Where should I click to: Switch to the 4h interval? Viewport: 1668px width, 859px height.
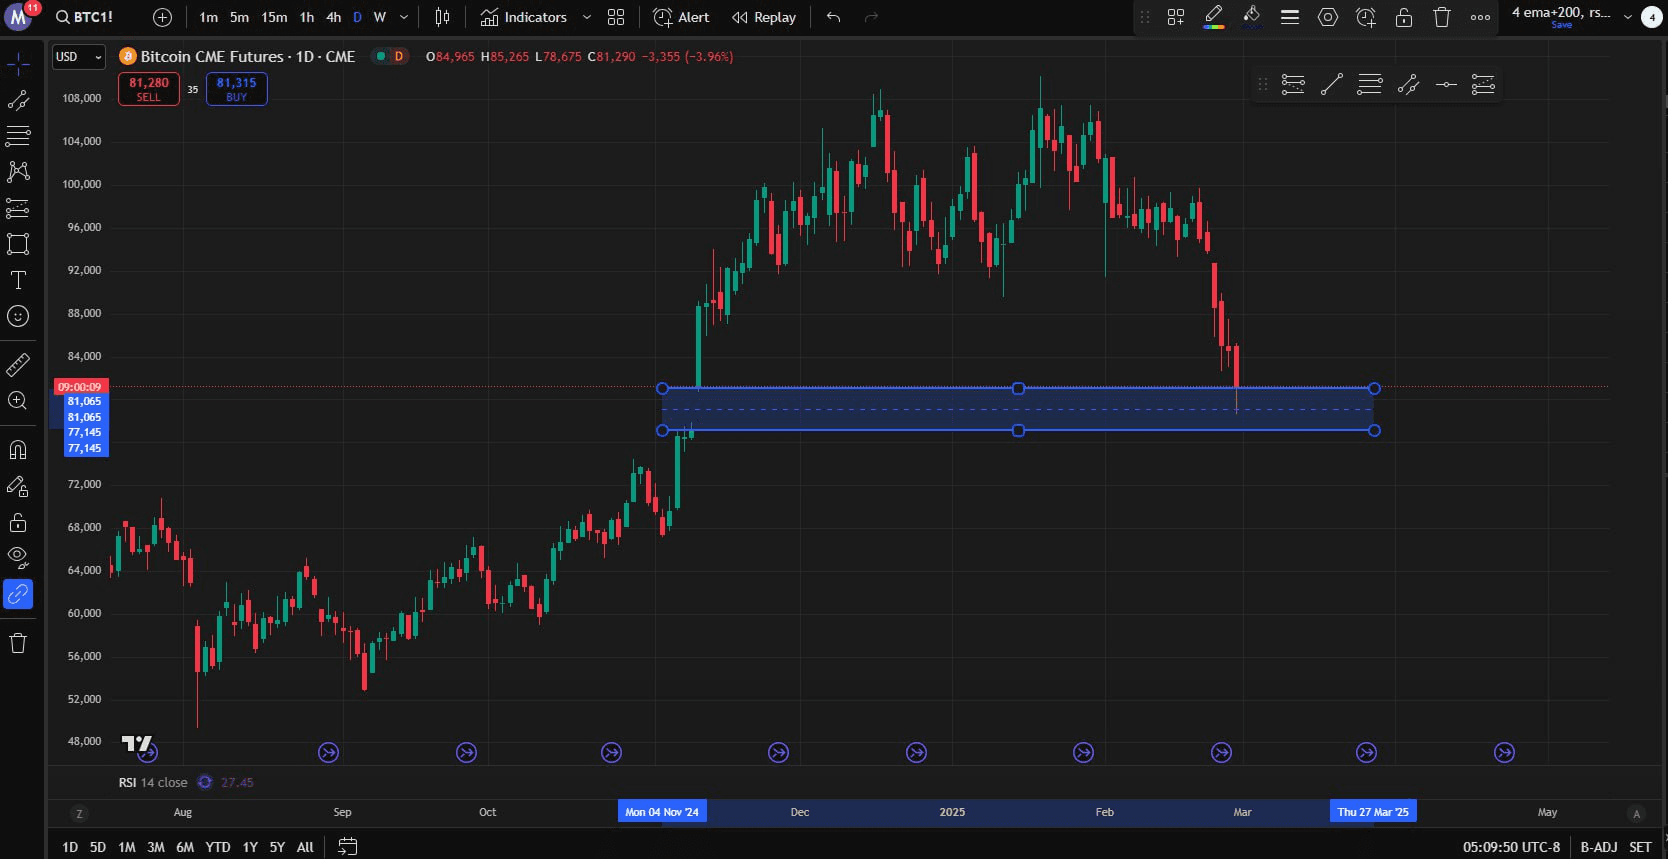tap(333, 17)
